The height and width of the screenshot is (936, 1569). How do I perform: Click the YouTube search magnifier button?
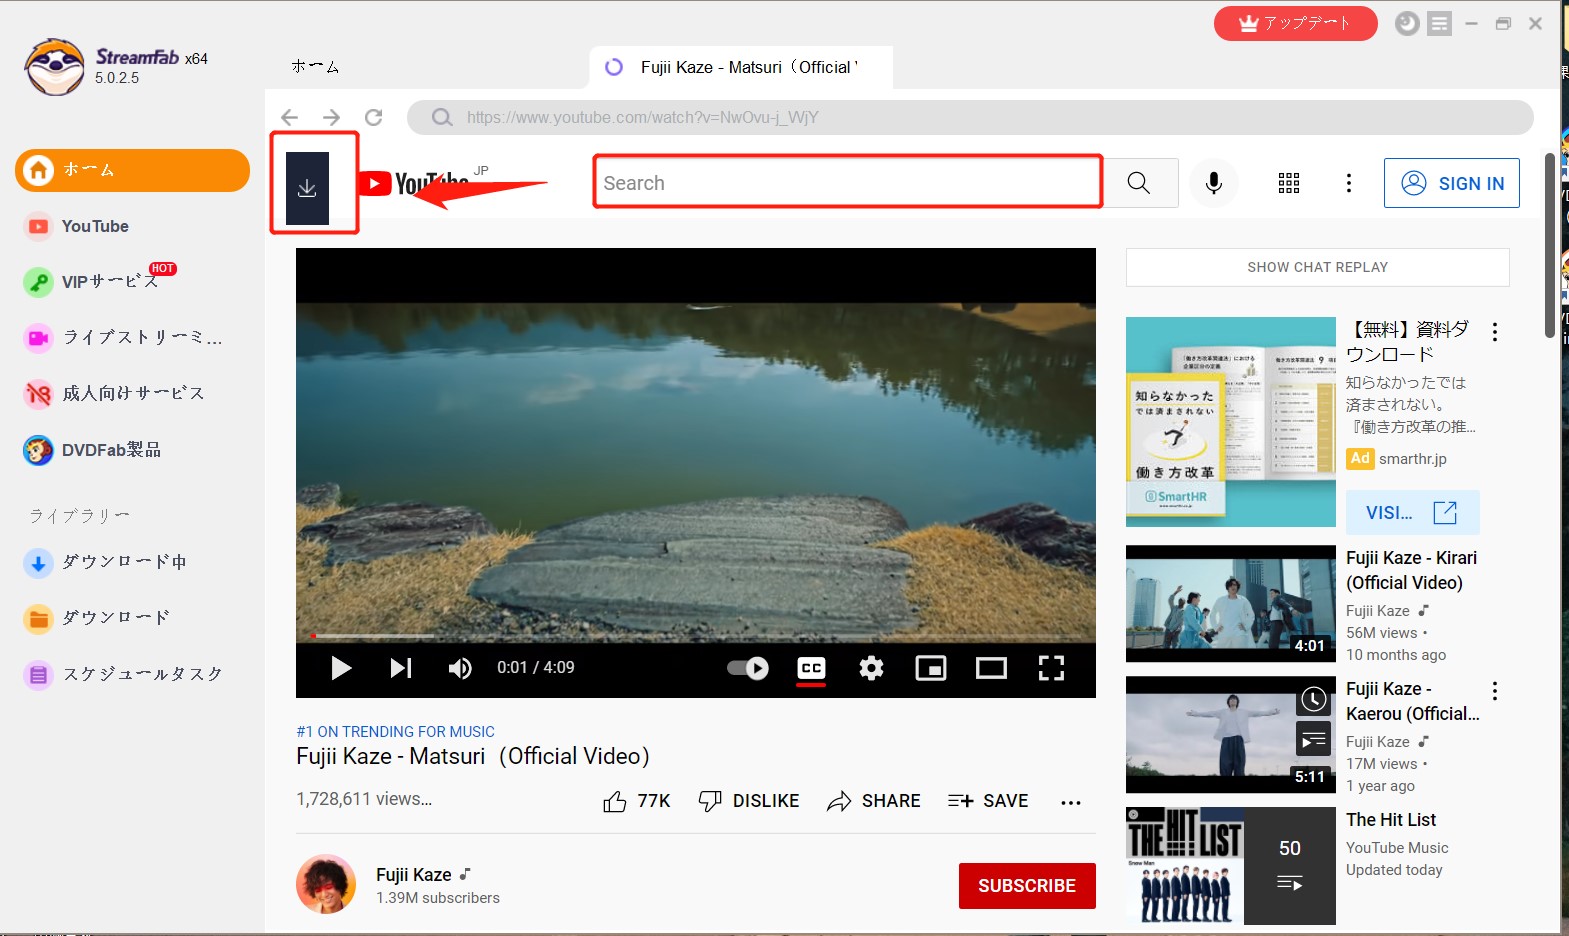click(1139, 183)
